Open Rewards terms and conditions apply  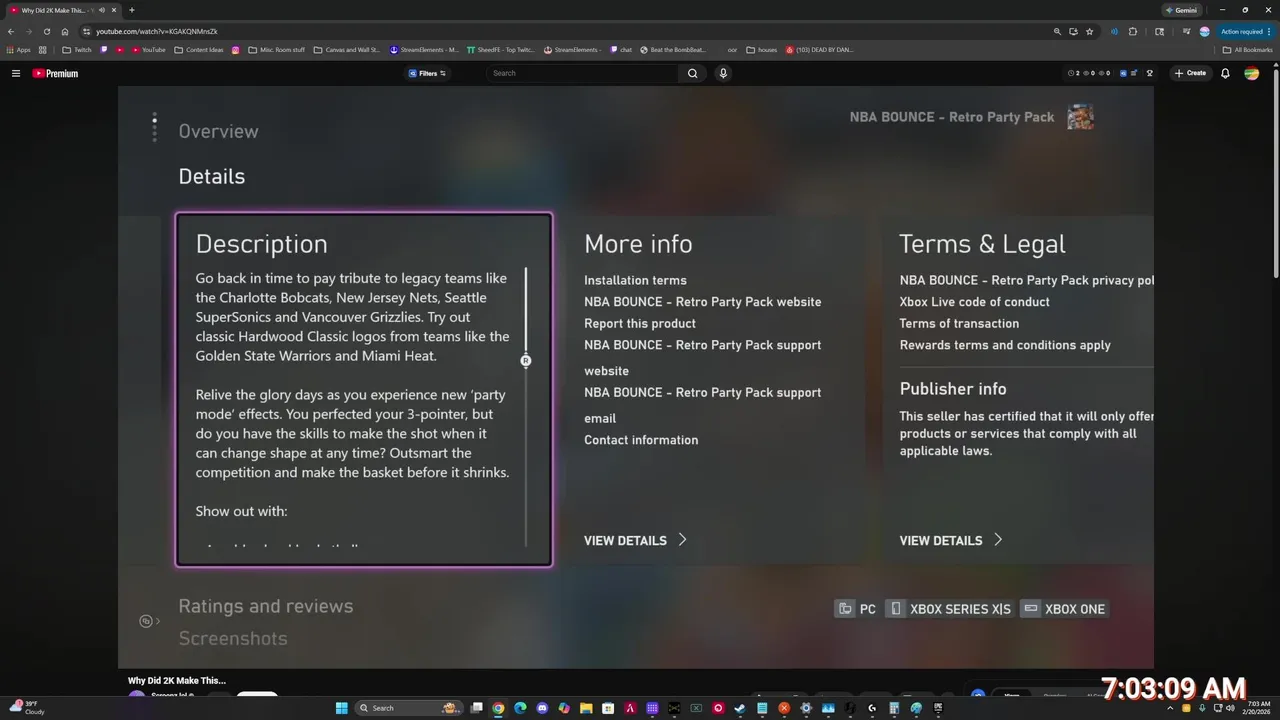pos(1005,345)
